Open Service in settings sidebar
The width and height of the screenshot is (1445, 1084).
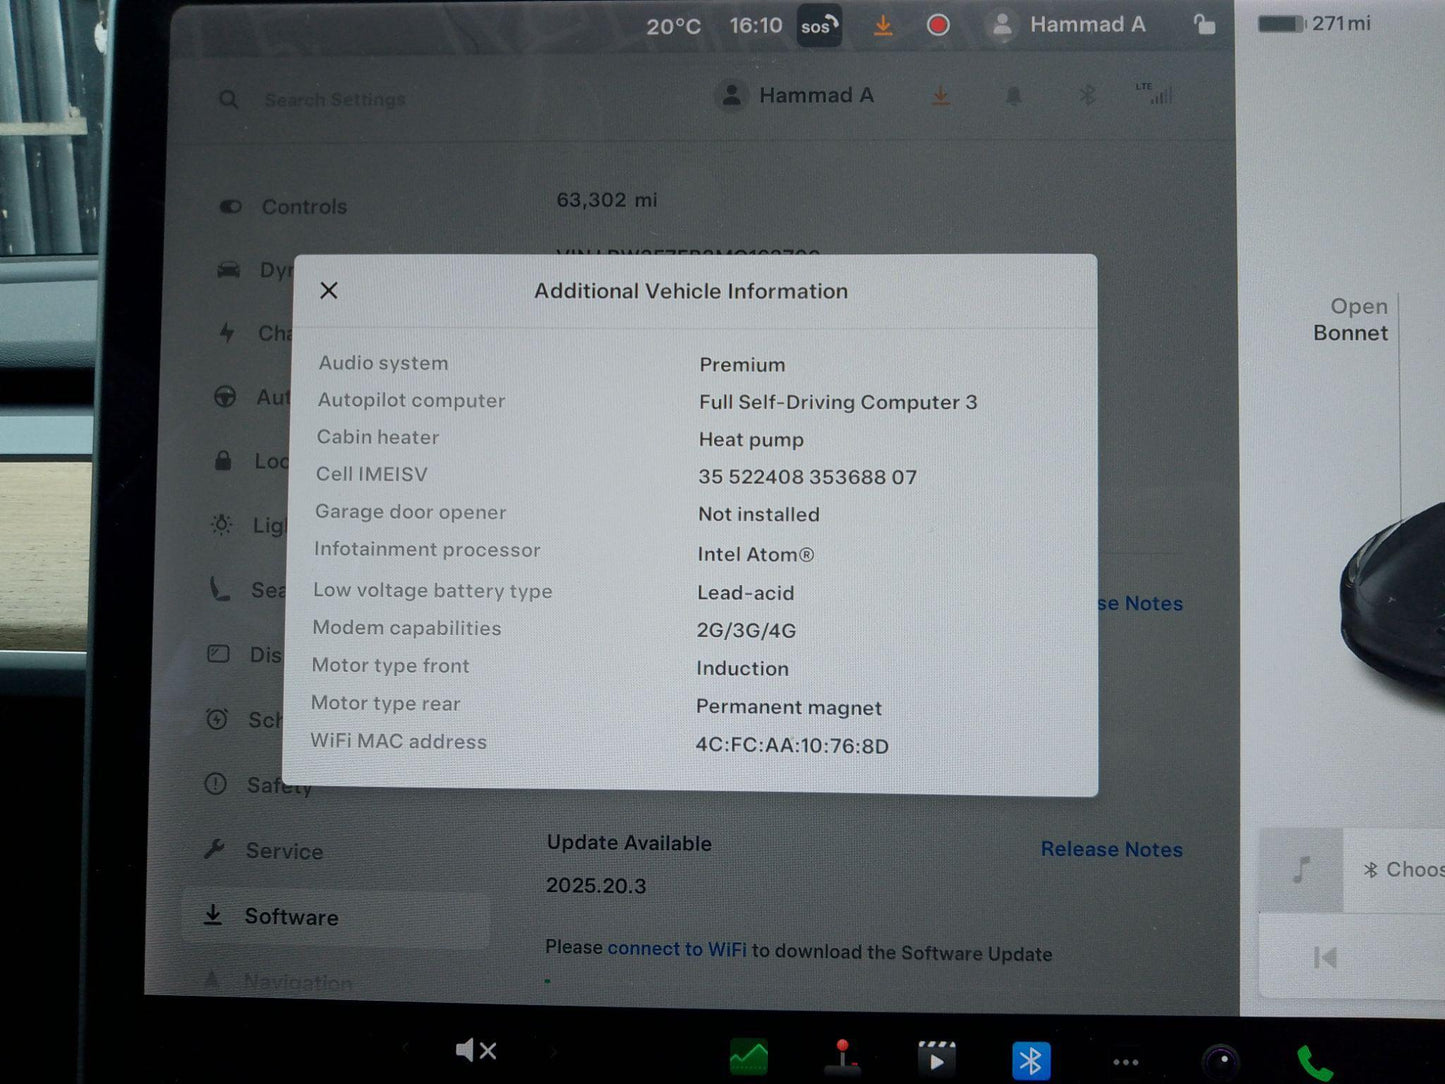284,851
